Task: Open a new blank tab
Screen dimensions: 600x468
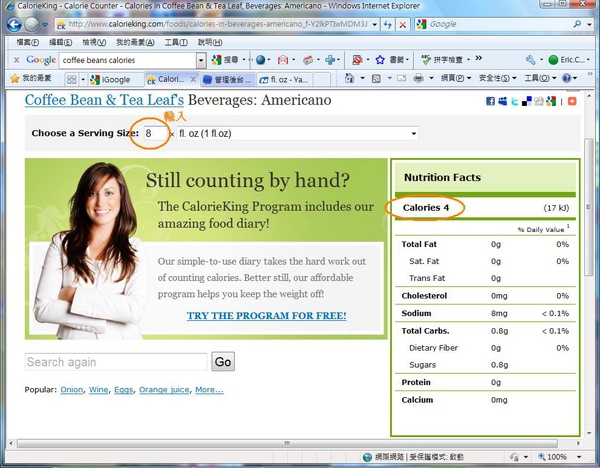Action: 322,80
